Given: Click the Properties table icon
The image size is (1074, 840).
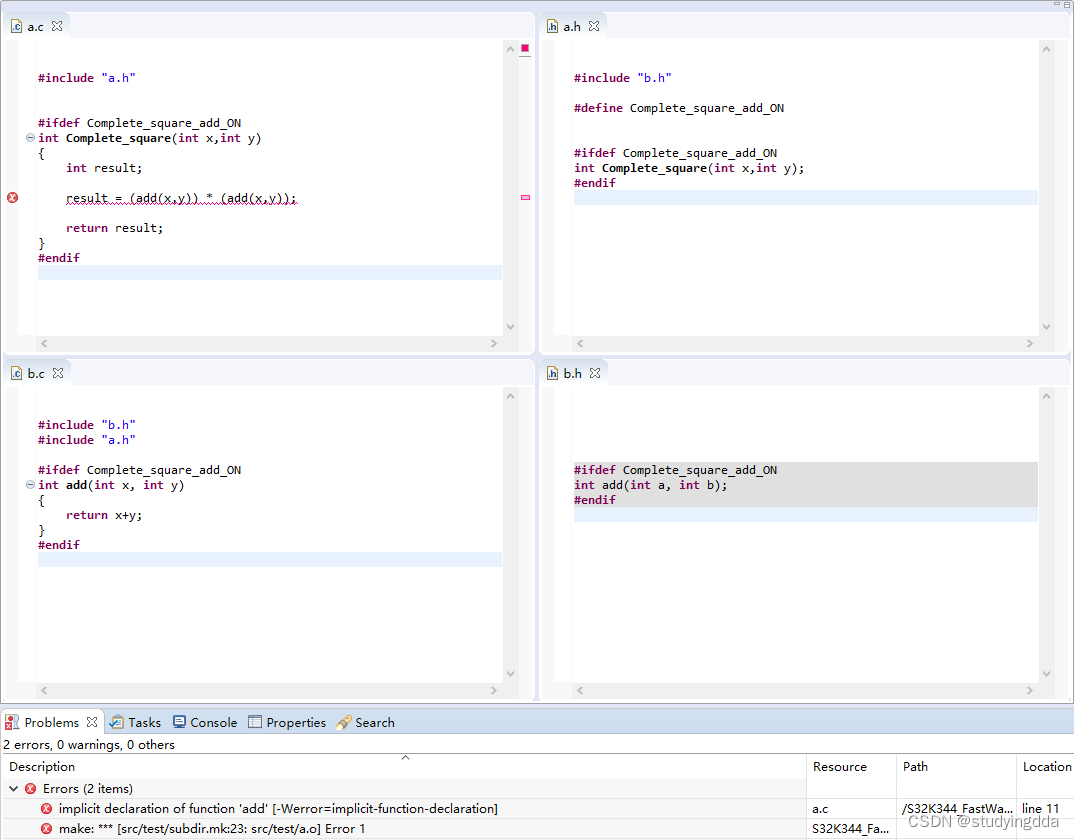Looking at the screenshot, I should (x=255, y=721).
